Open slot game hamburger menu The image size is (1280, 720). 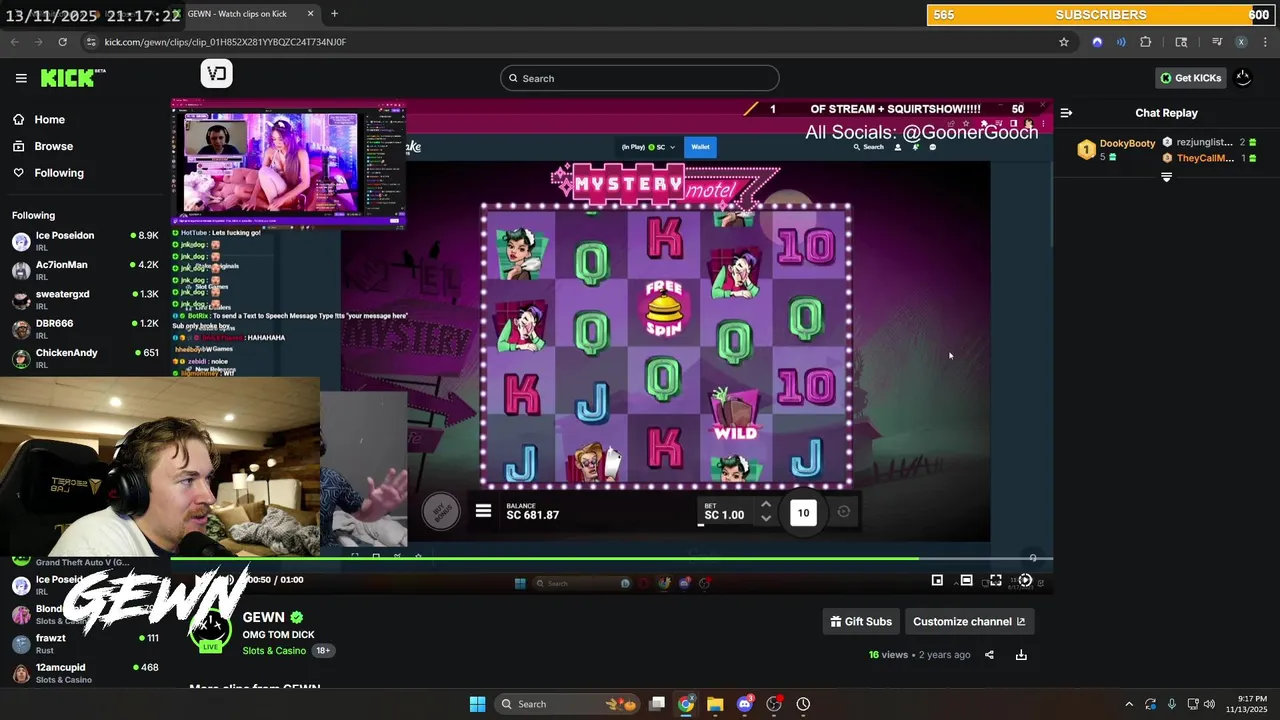[x=483, y=511]
